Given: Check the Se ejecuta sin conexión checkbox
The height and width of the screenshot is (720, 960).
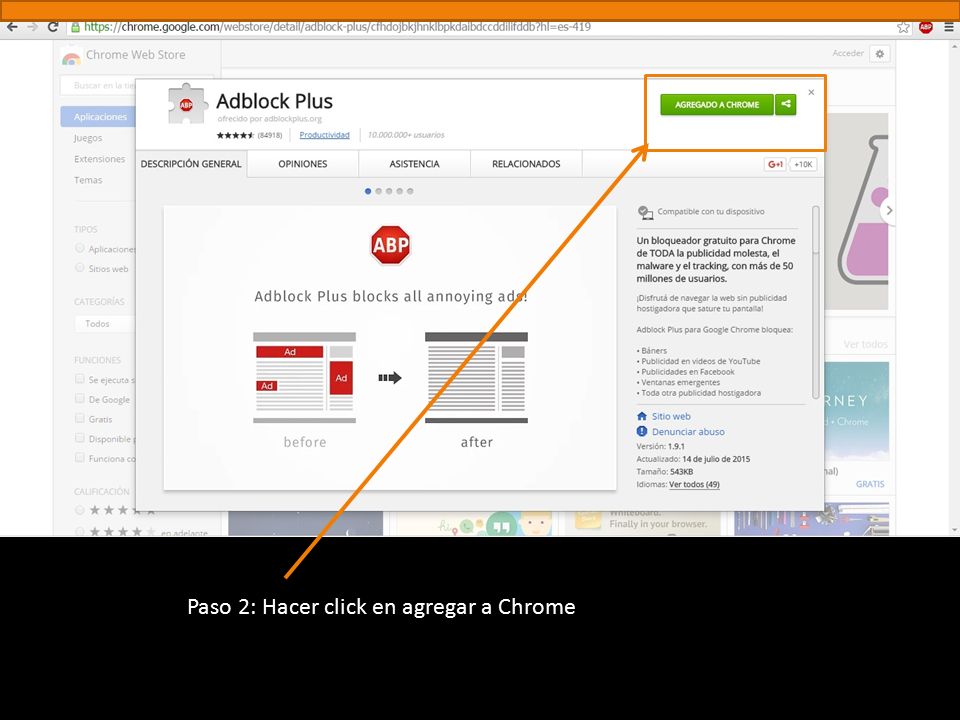Looking at the screenshot, I should [x=80, y=379].
